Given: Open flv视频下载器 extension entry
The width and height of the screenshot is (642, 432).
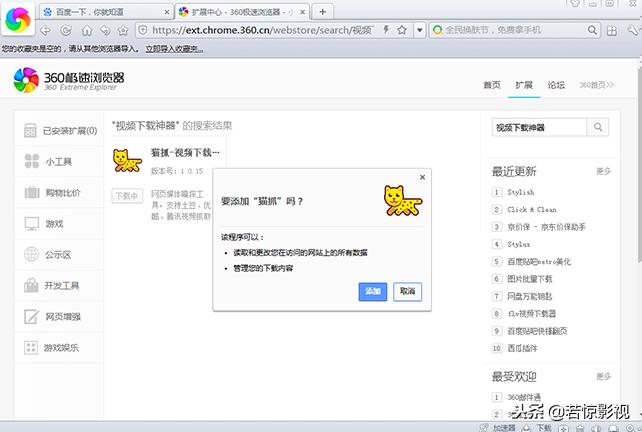Looking at the screenshot, I should pos(532,314).
